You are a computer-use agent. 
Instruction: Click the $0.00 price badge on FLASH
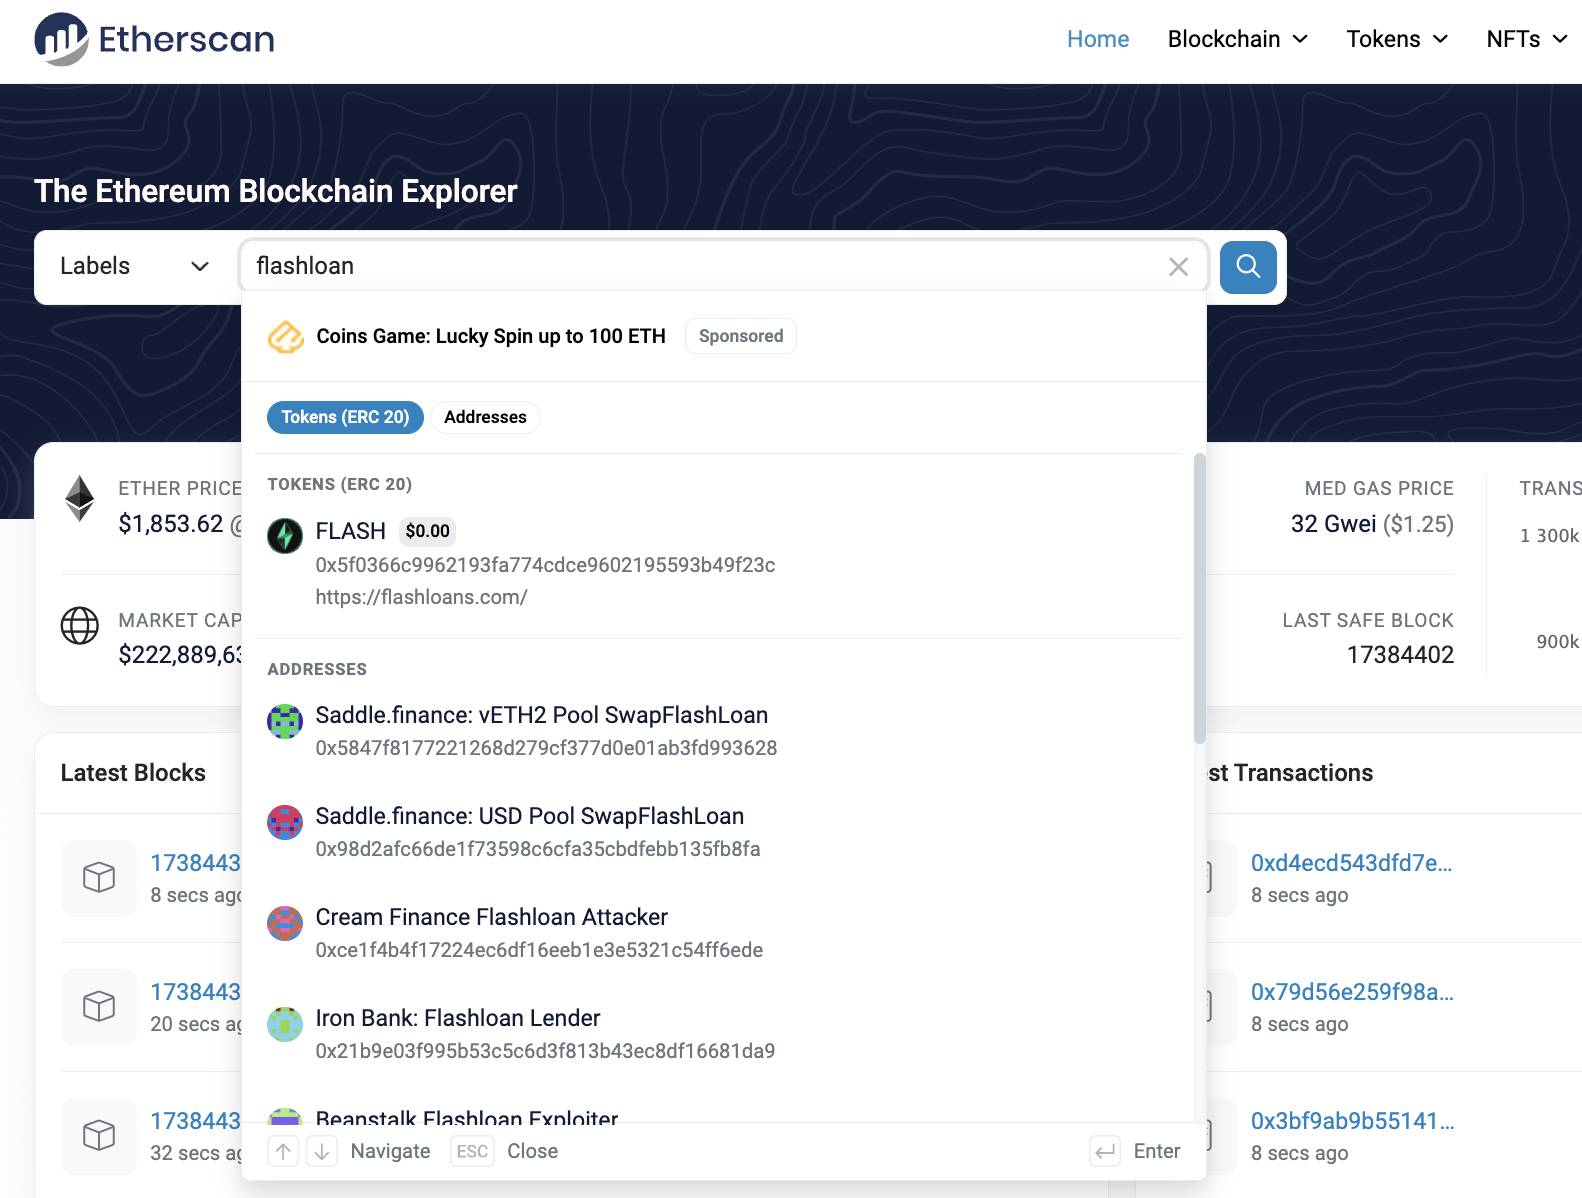point(427,531)
